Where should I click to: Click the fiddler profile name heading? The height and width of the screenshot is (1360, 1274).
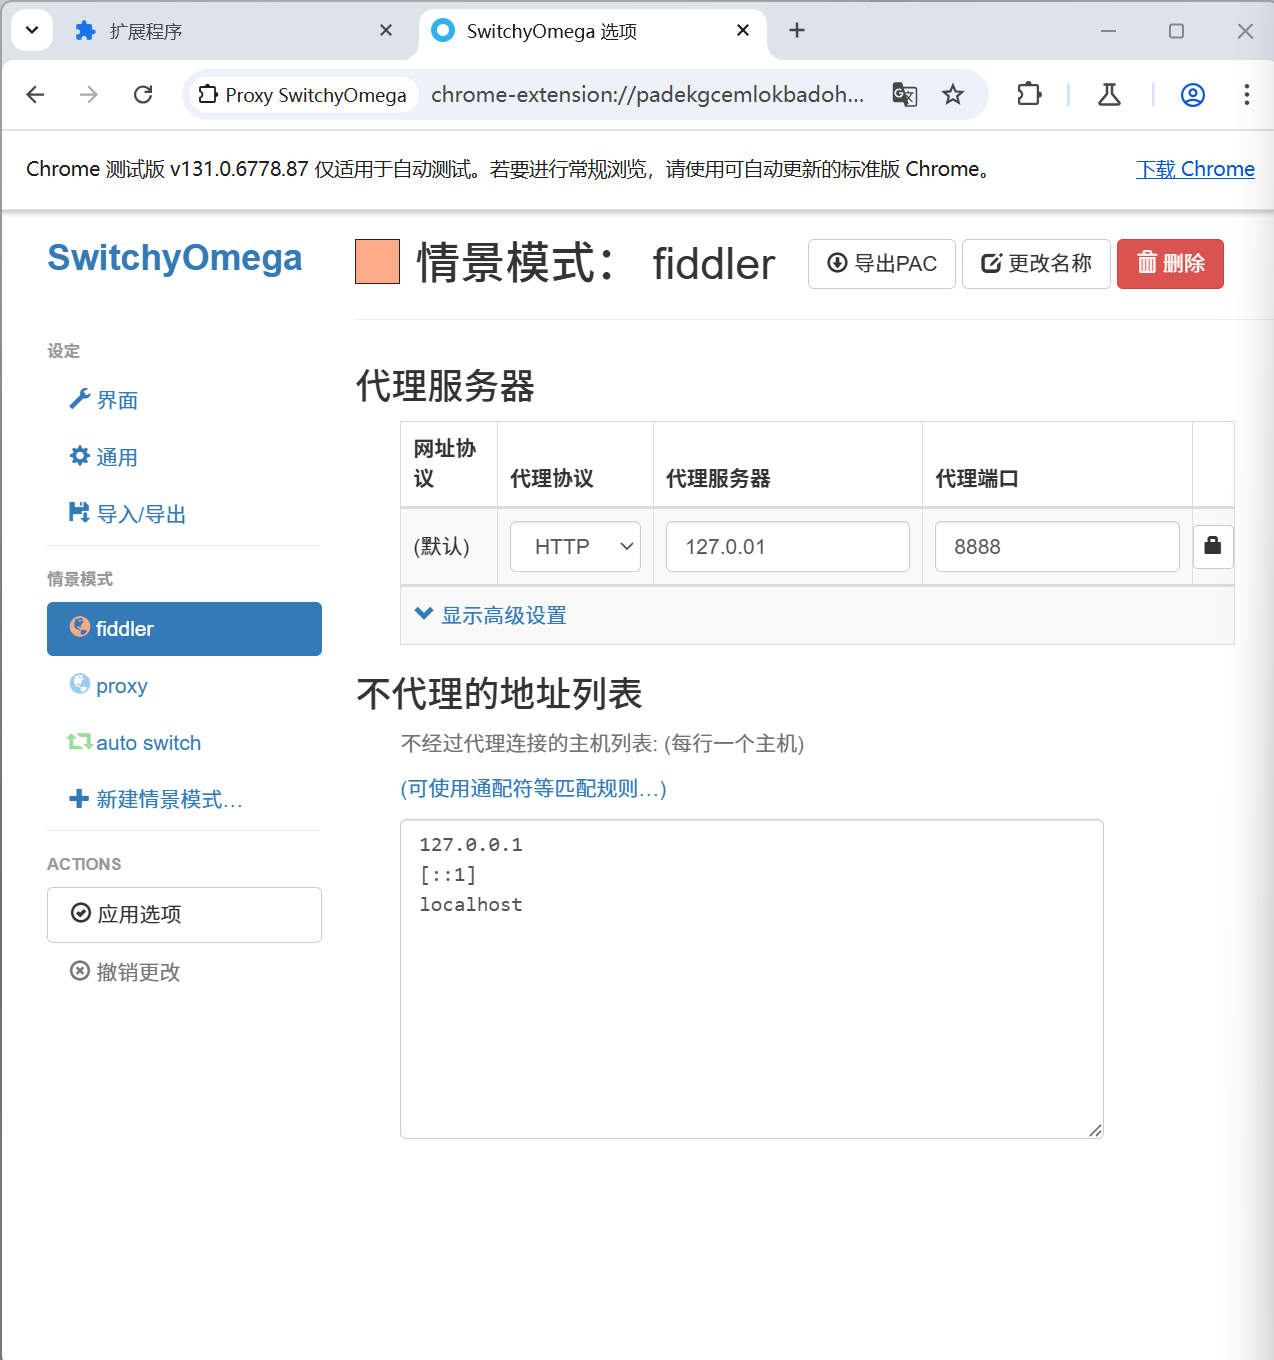point(714,264)
